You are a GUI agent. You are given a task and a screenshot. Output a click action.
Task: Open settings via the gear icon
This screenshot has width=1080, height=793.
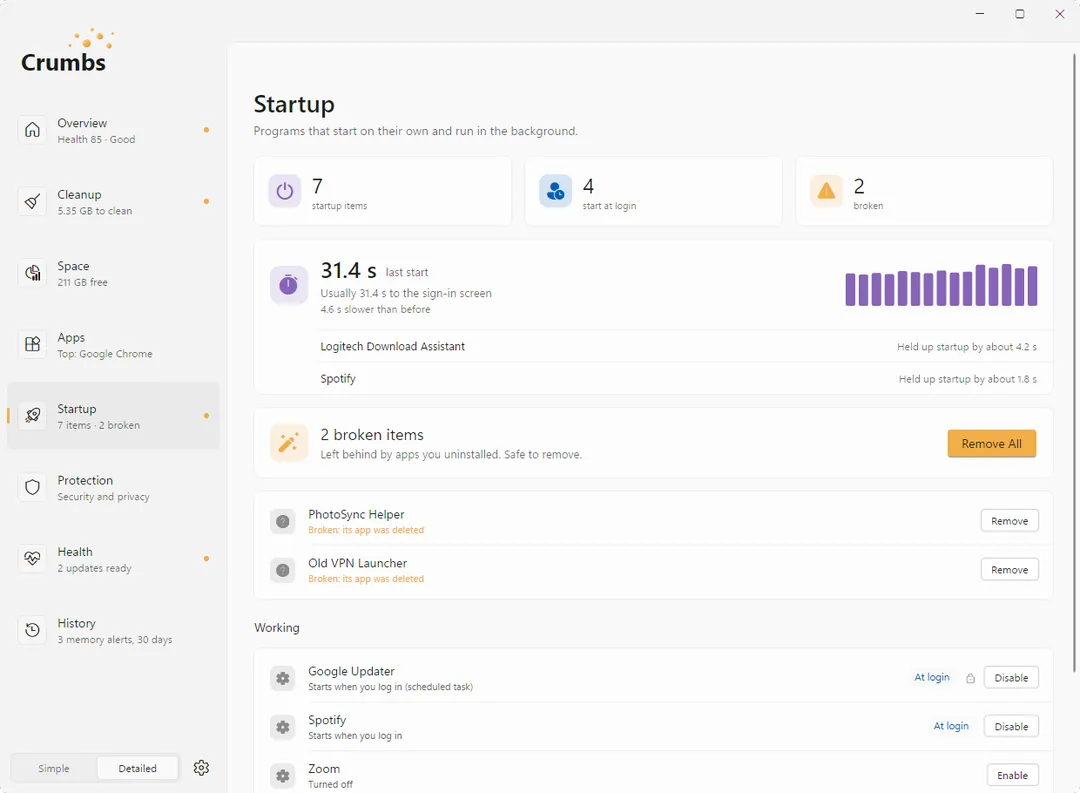pyautogui.click(x=201, y=768)
